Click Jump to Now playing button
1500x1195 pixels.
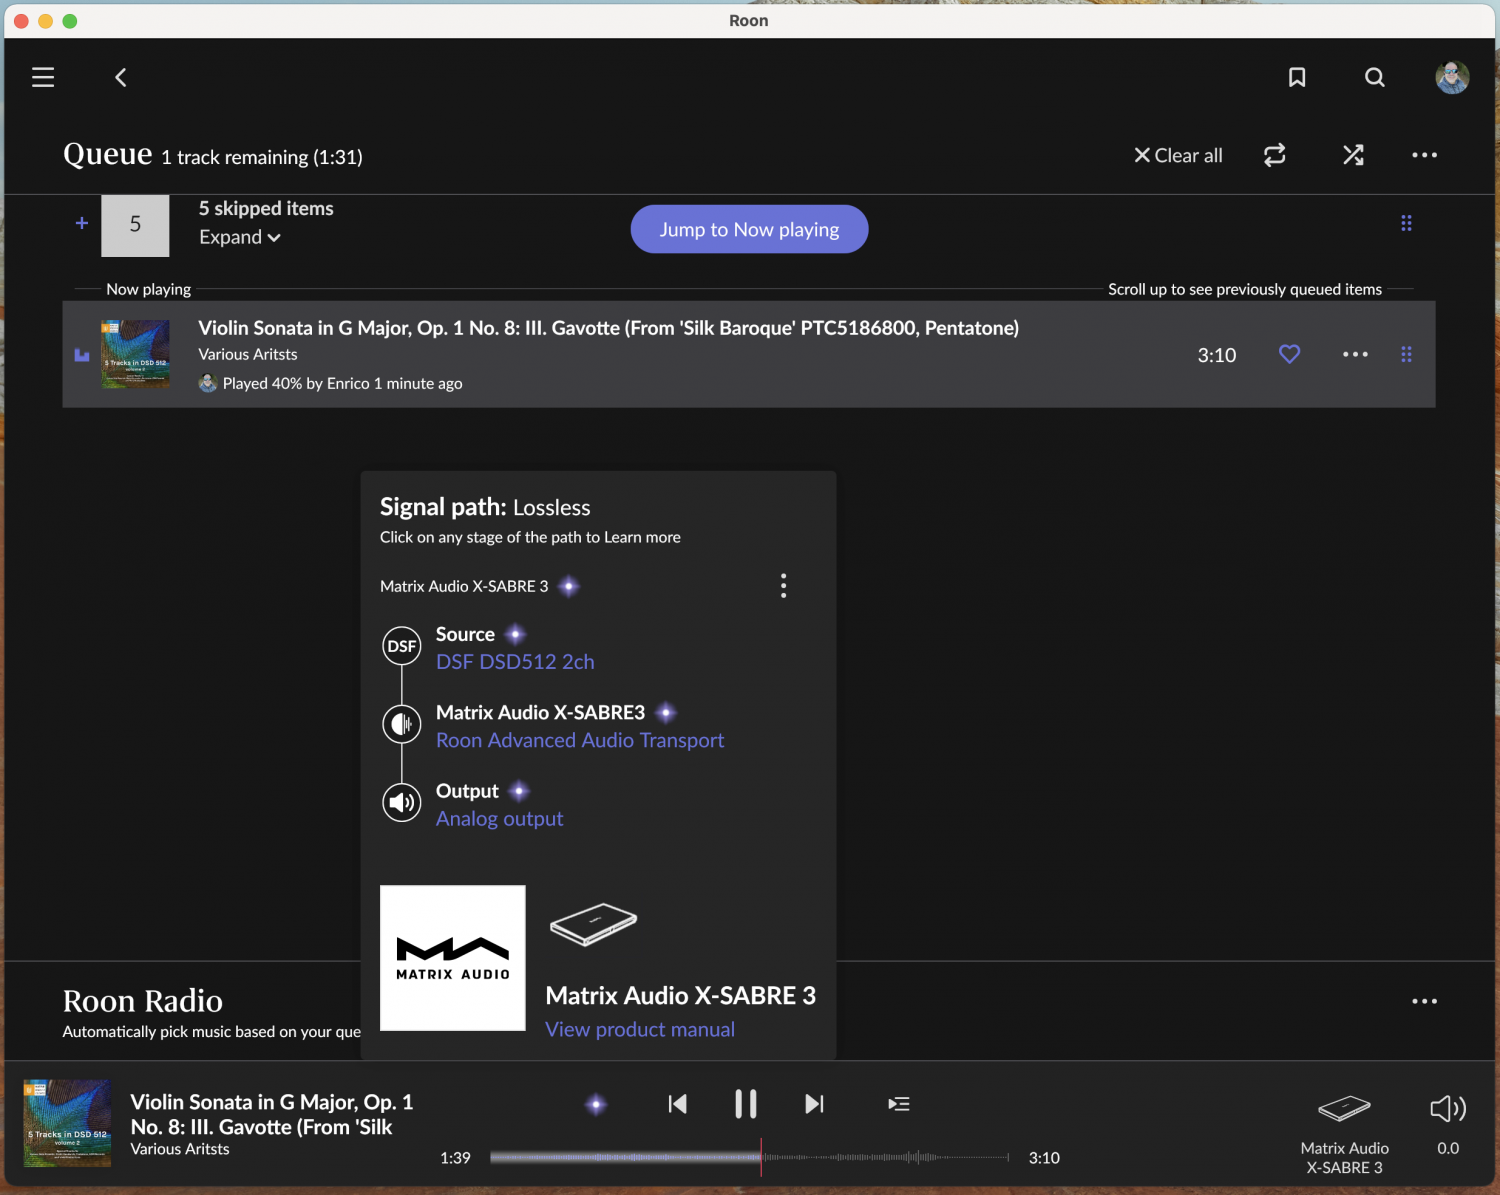point(749,229)
